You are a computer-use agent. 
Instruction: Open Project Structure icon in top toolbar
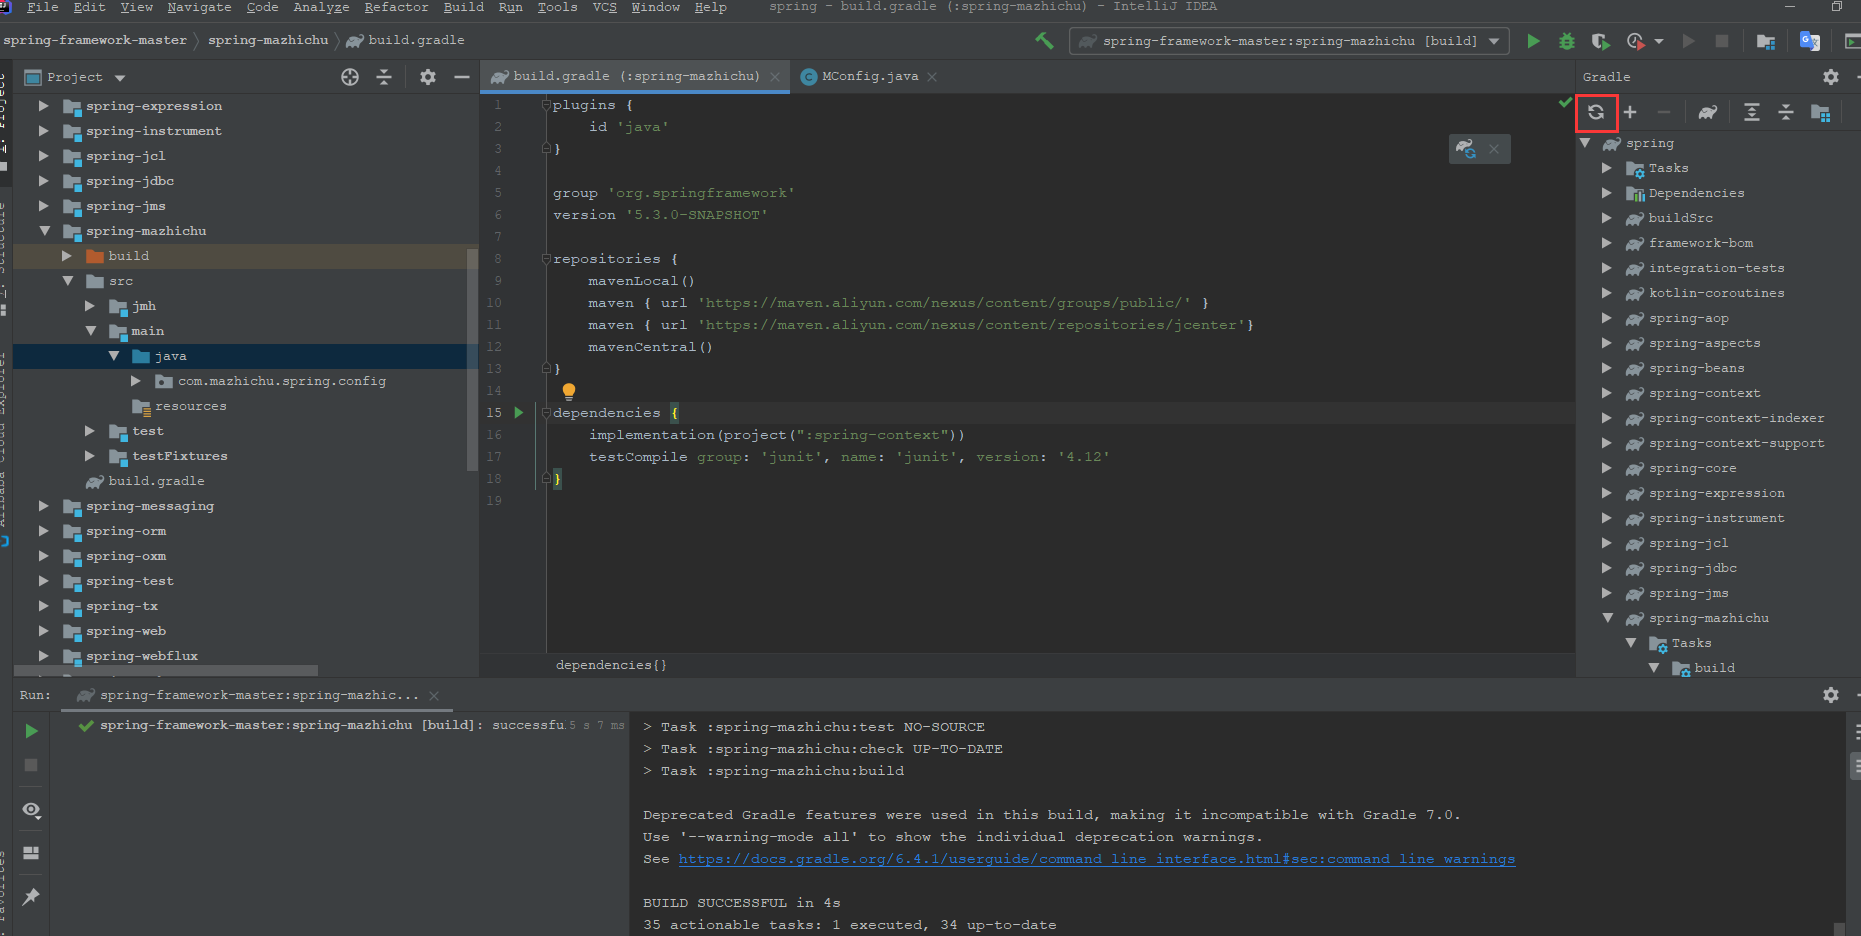tap(1765, 41)
